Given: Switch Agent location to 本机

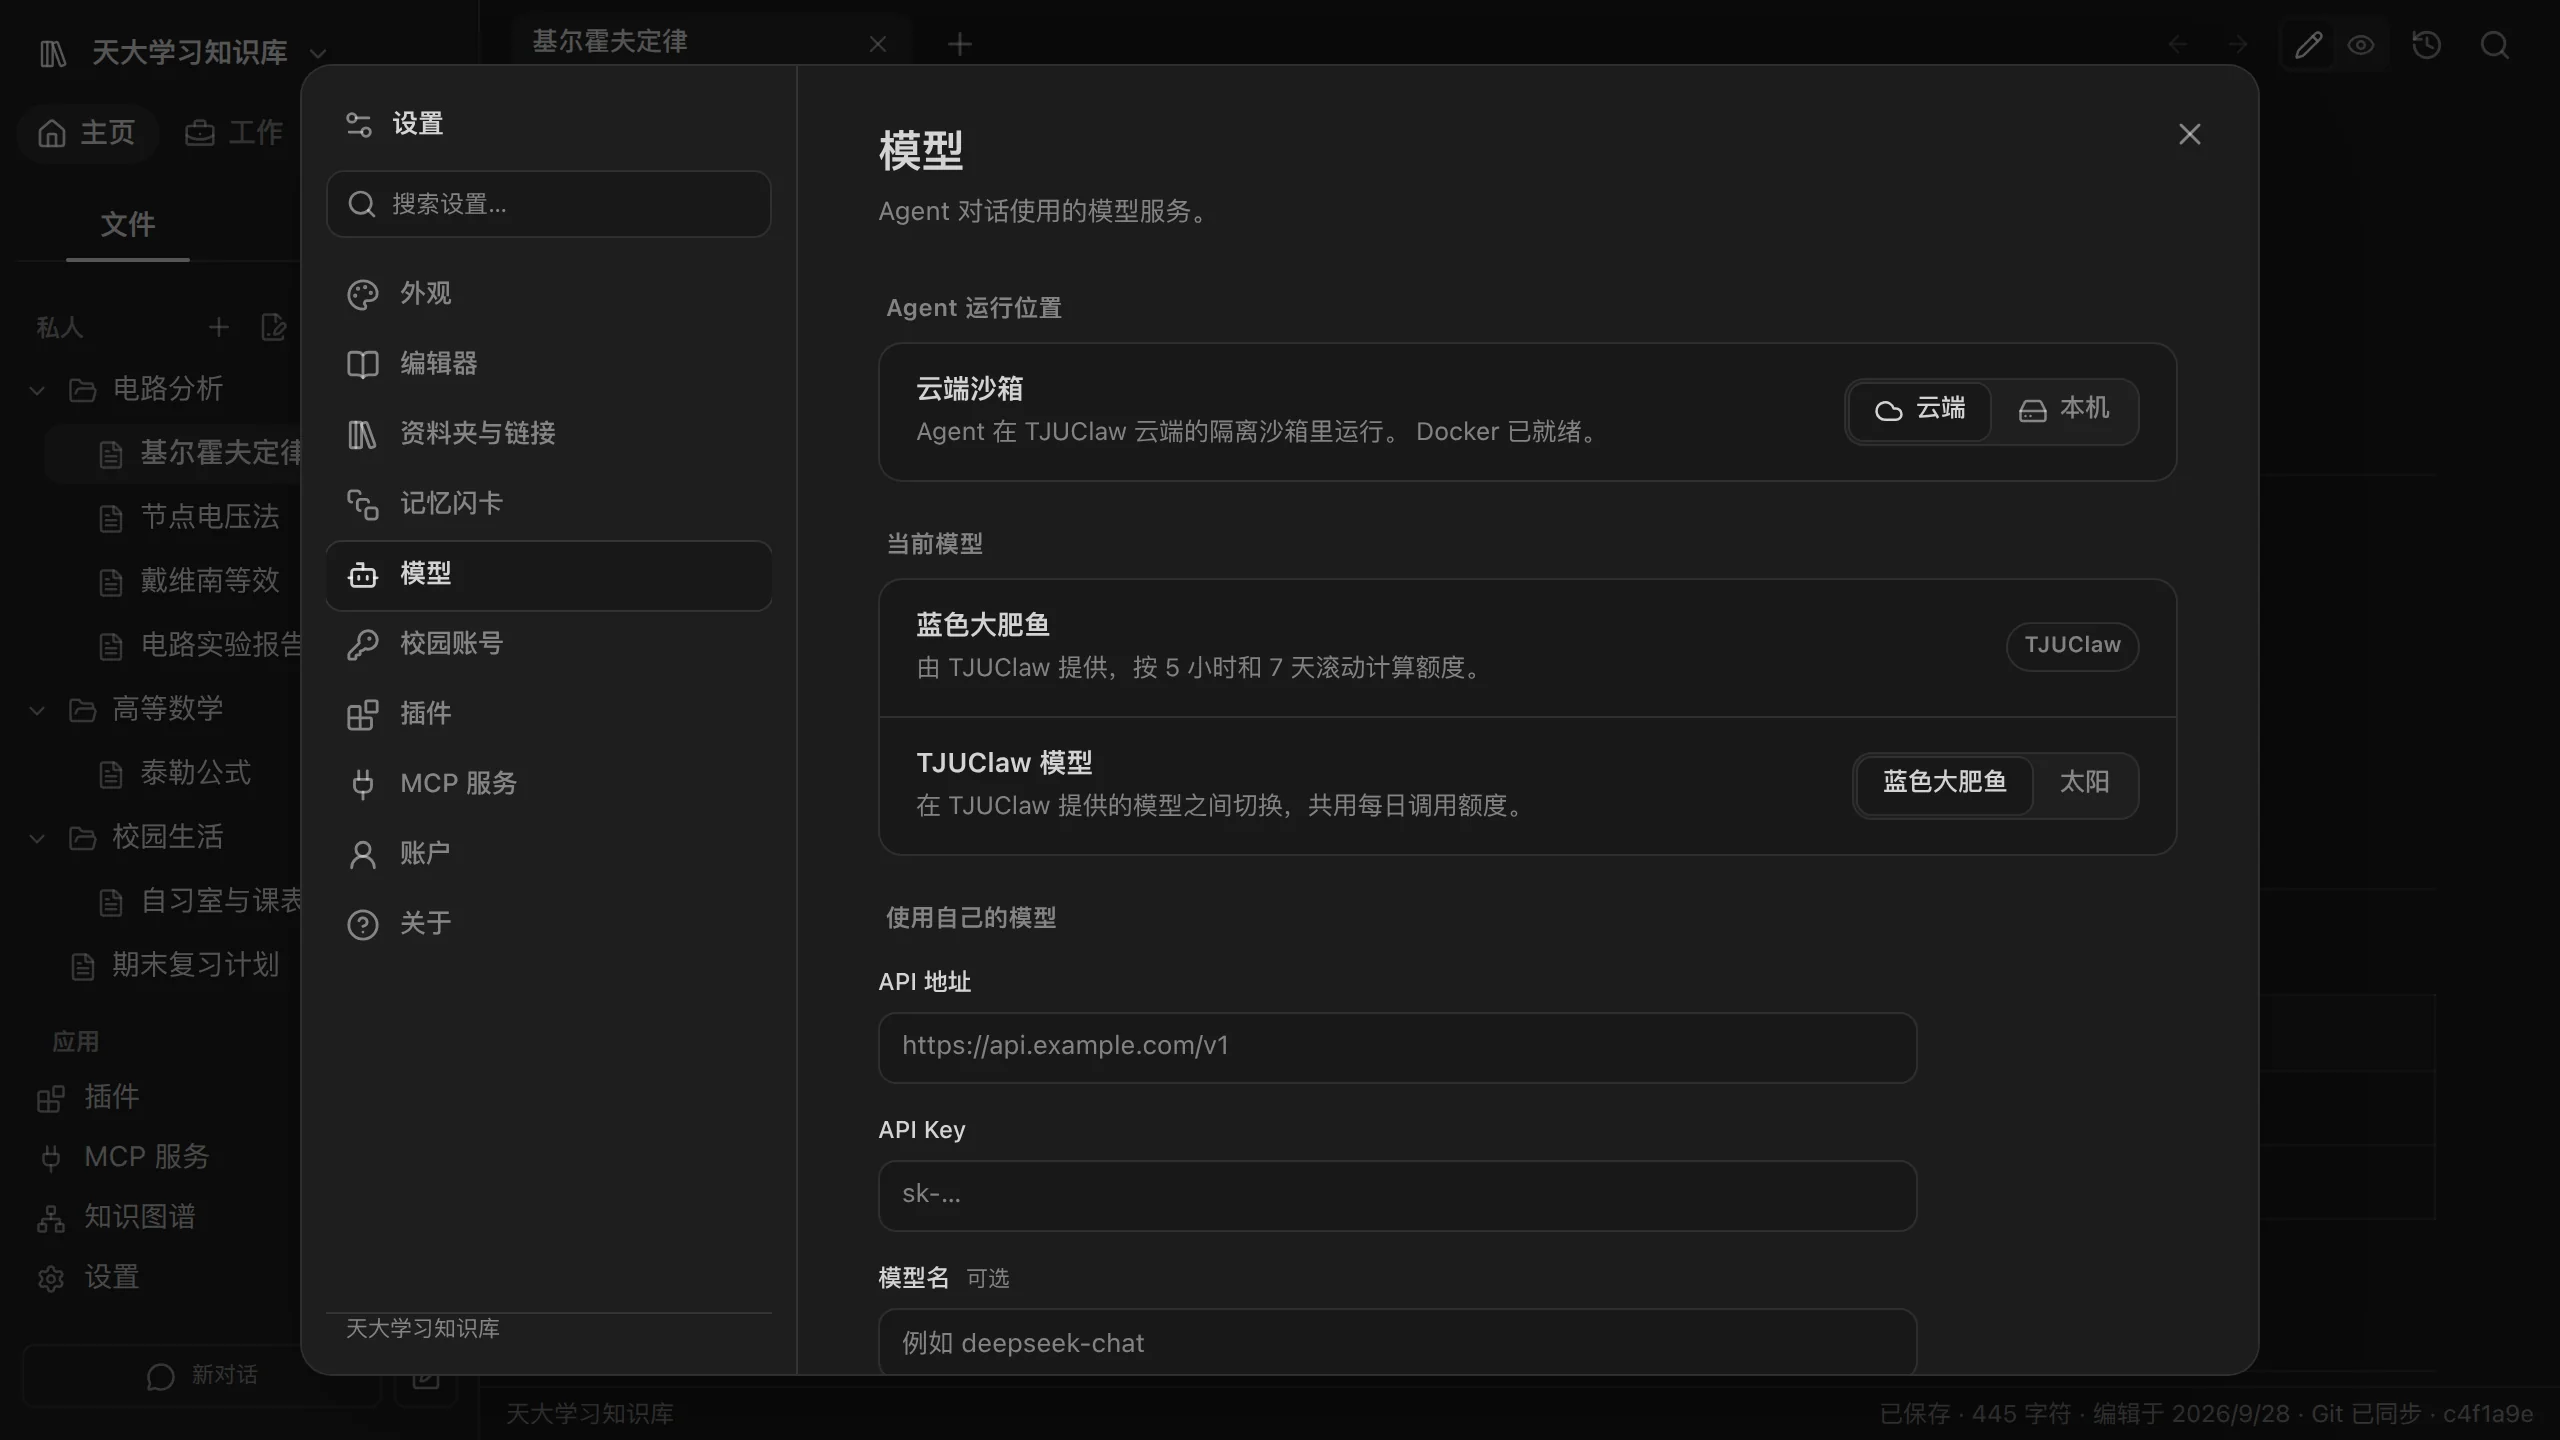Looking at the screenshot, I should tap(2064, 410).
